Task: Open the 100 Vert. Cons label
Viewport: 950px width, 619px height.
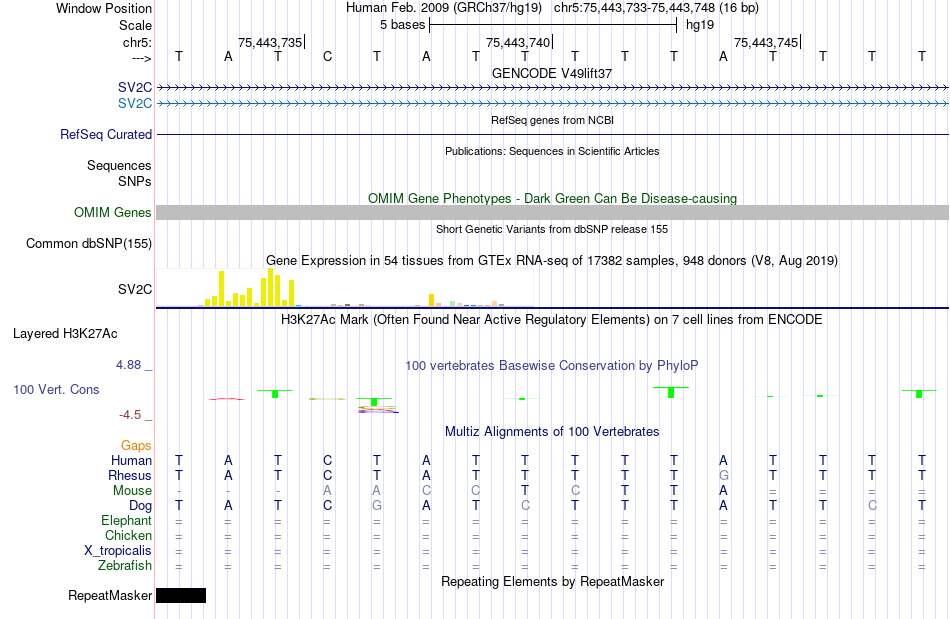Action: point(56,389)
